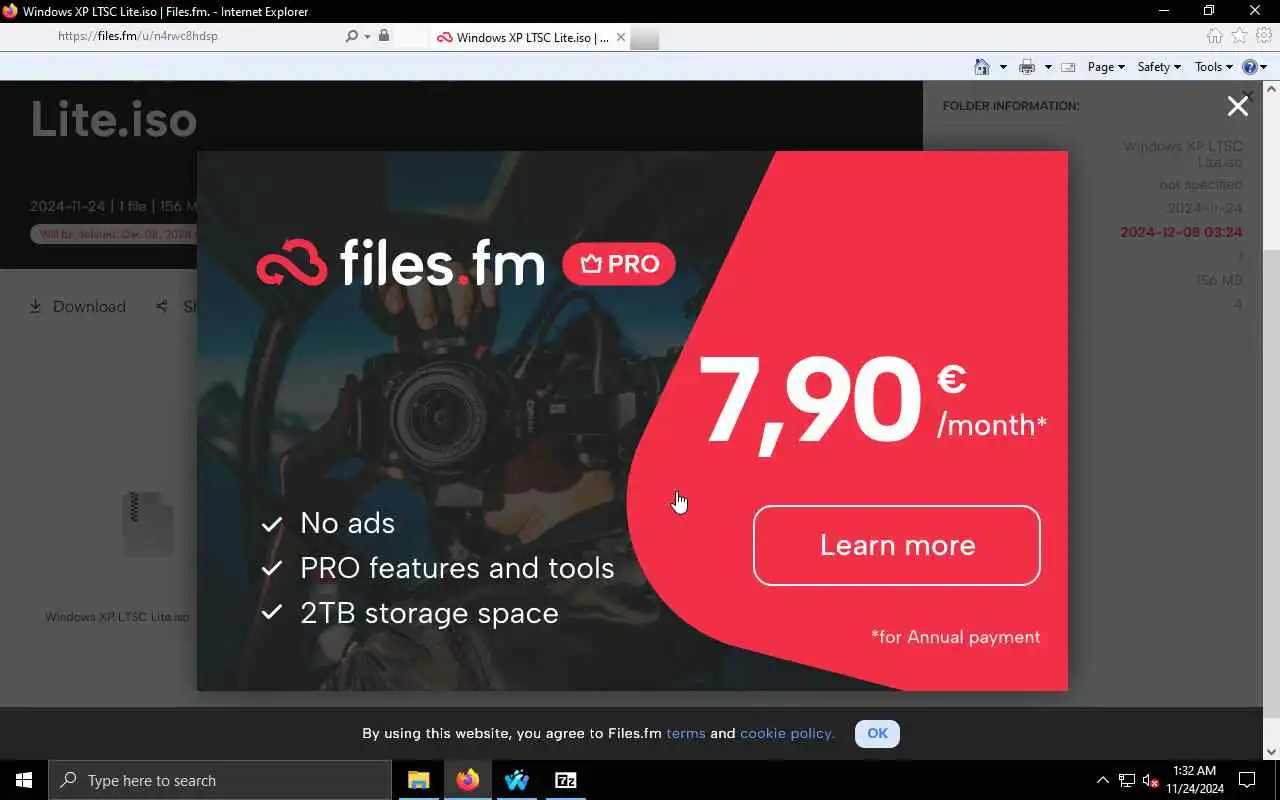Click the network tray icon

pyautogui.click(x=1126, y=780)
